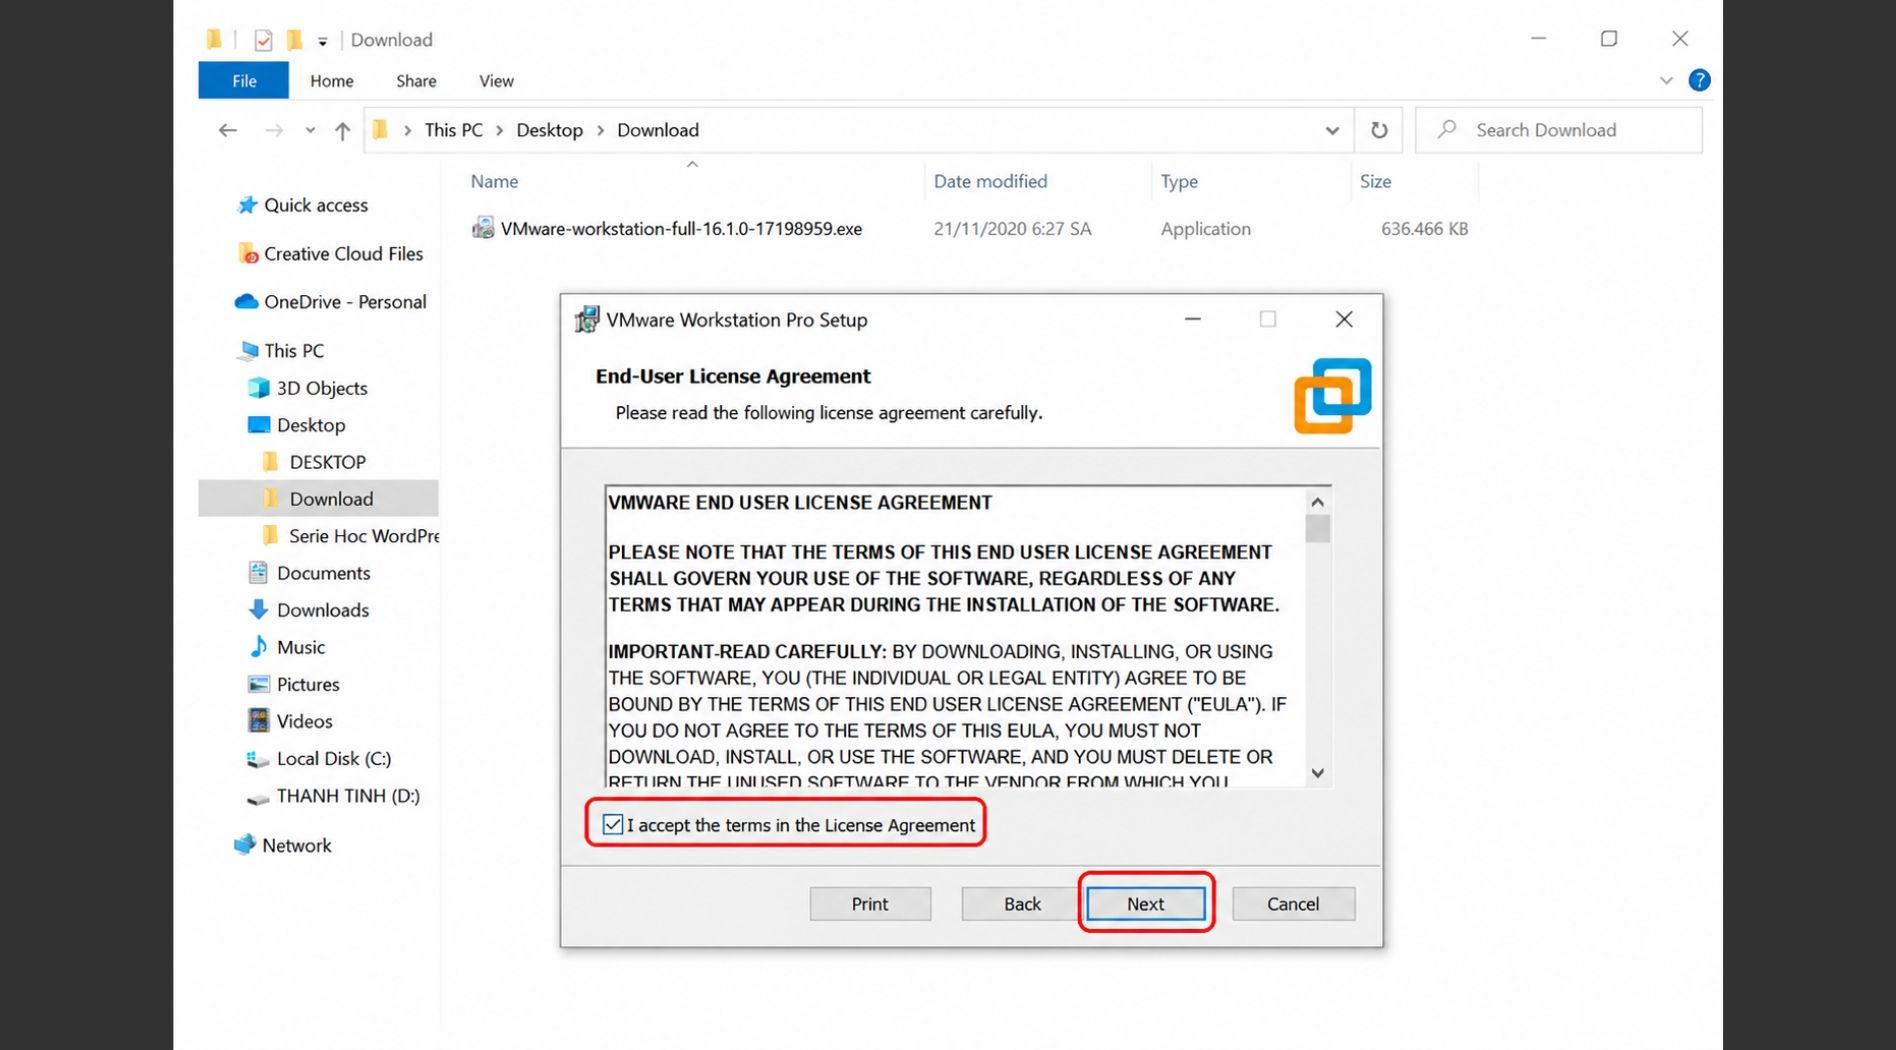Click the Downloads arrow icon
Viewport: 1896px width, 1050px height.
(x=258, y=609)
